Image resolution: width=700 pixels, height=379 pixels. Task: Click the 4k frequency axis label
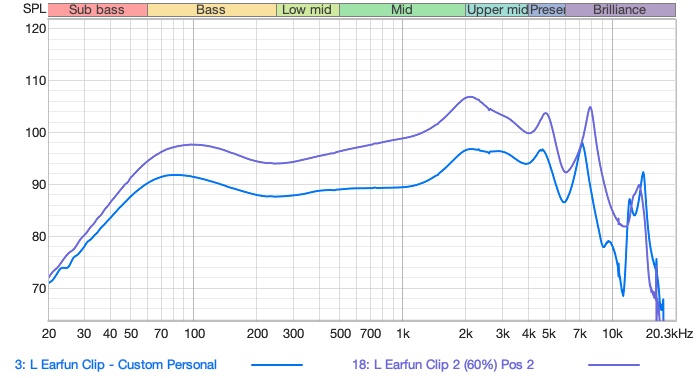(529, 333)
